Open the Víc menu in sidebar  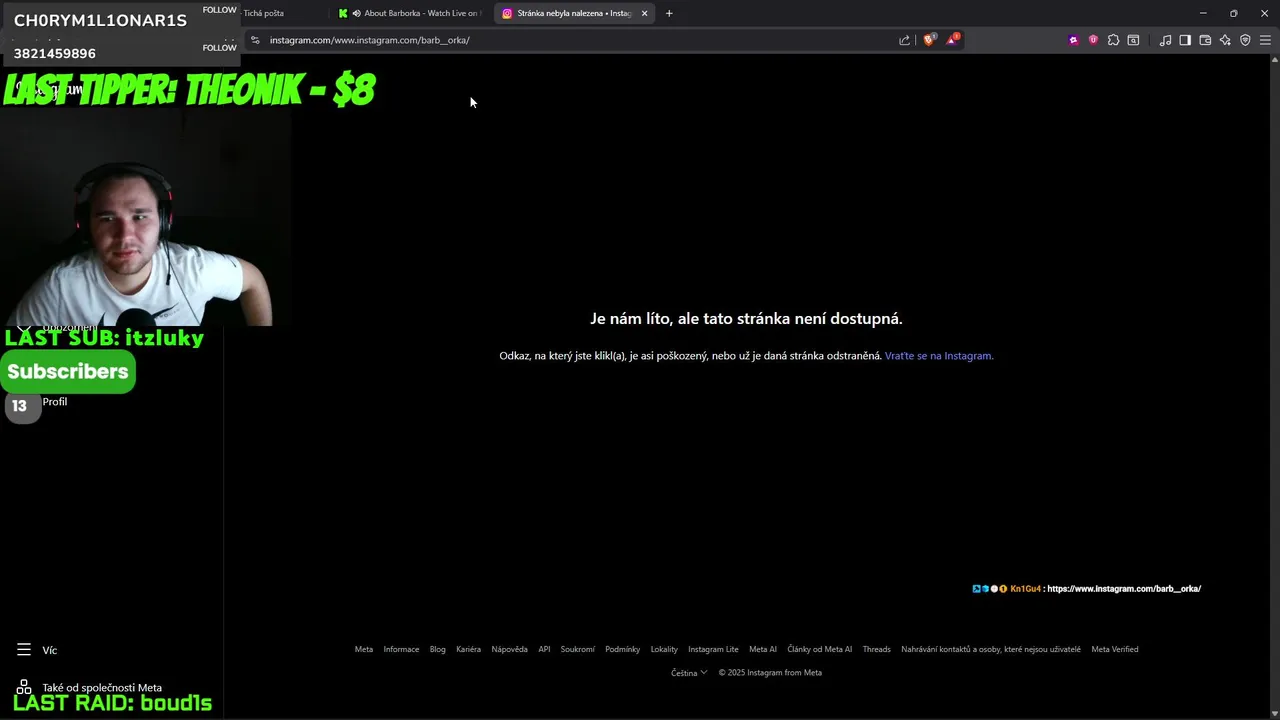click(50, 650)
